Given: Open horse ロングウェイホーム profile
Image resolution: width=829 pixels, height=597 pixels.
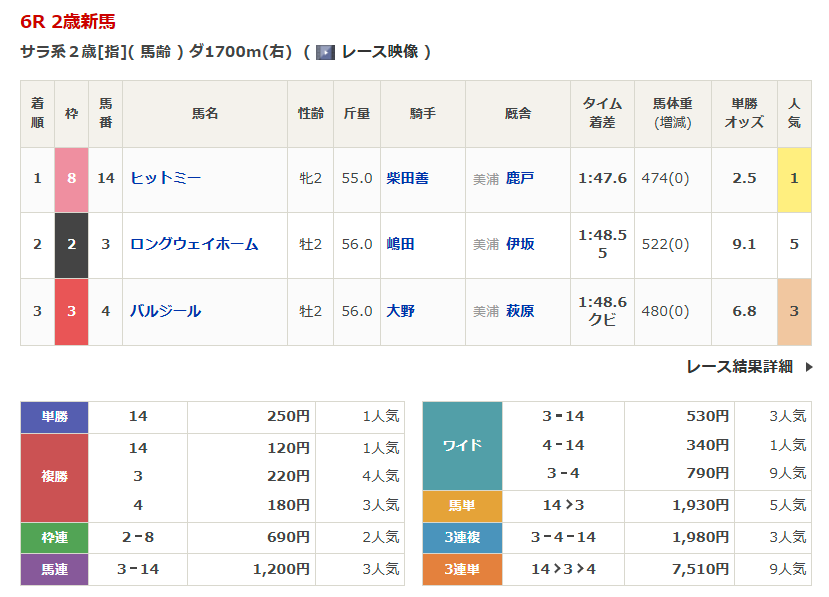Looking at the screenshot, I should (194, 244).
